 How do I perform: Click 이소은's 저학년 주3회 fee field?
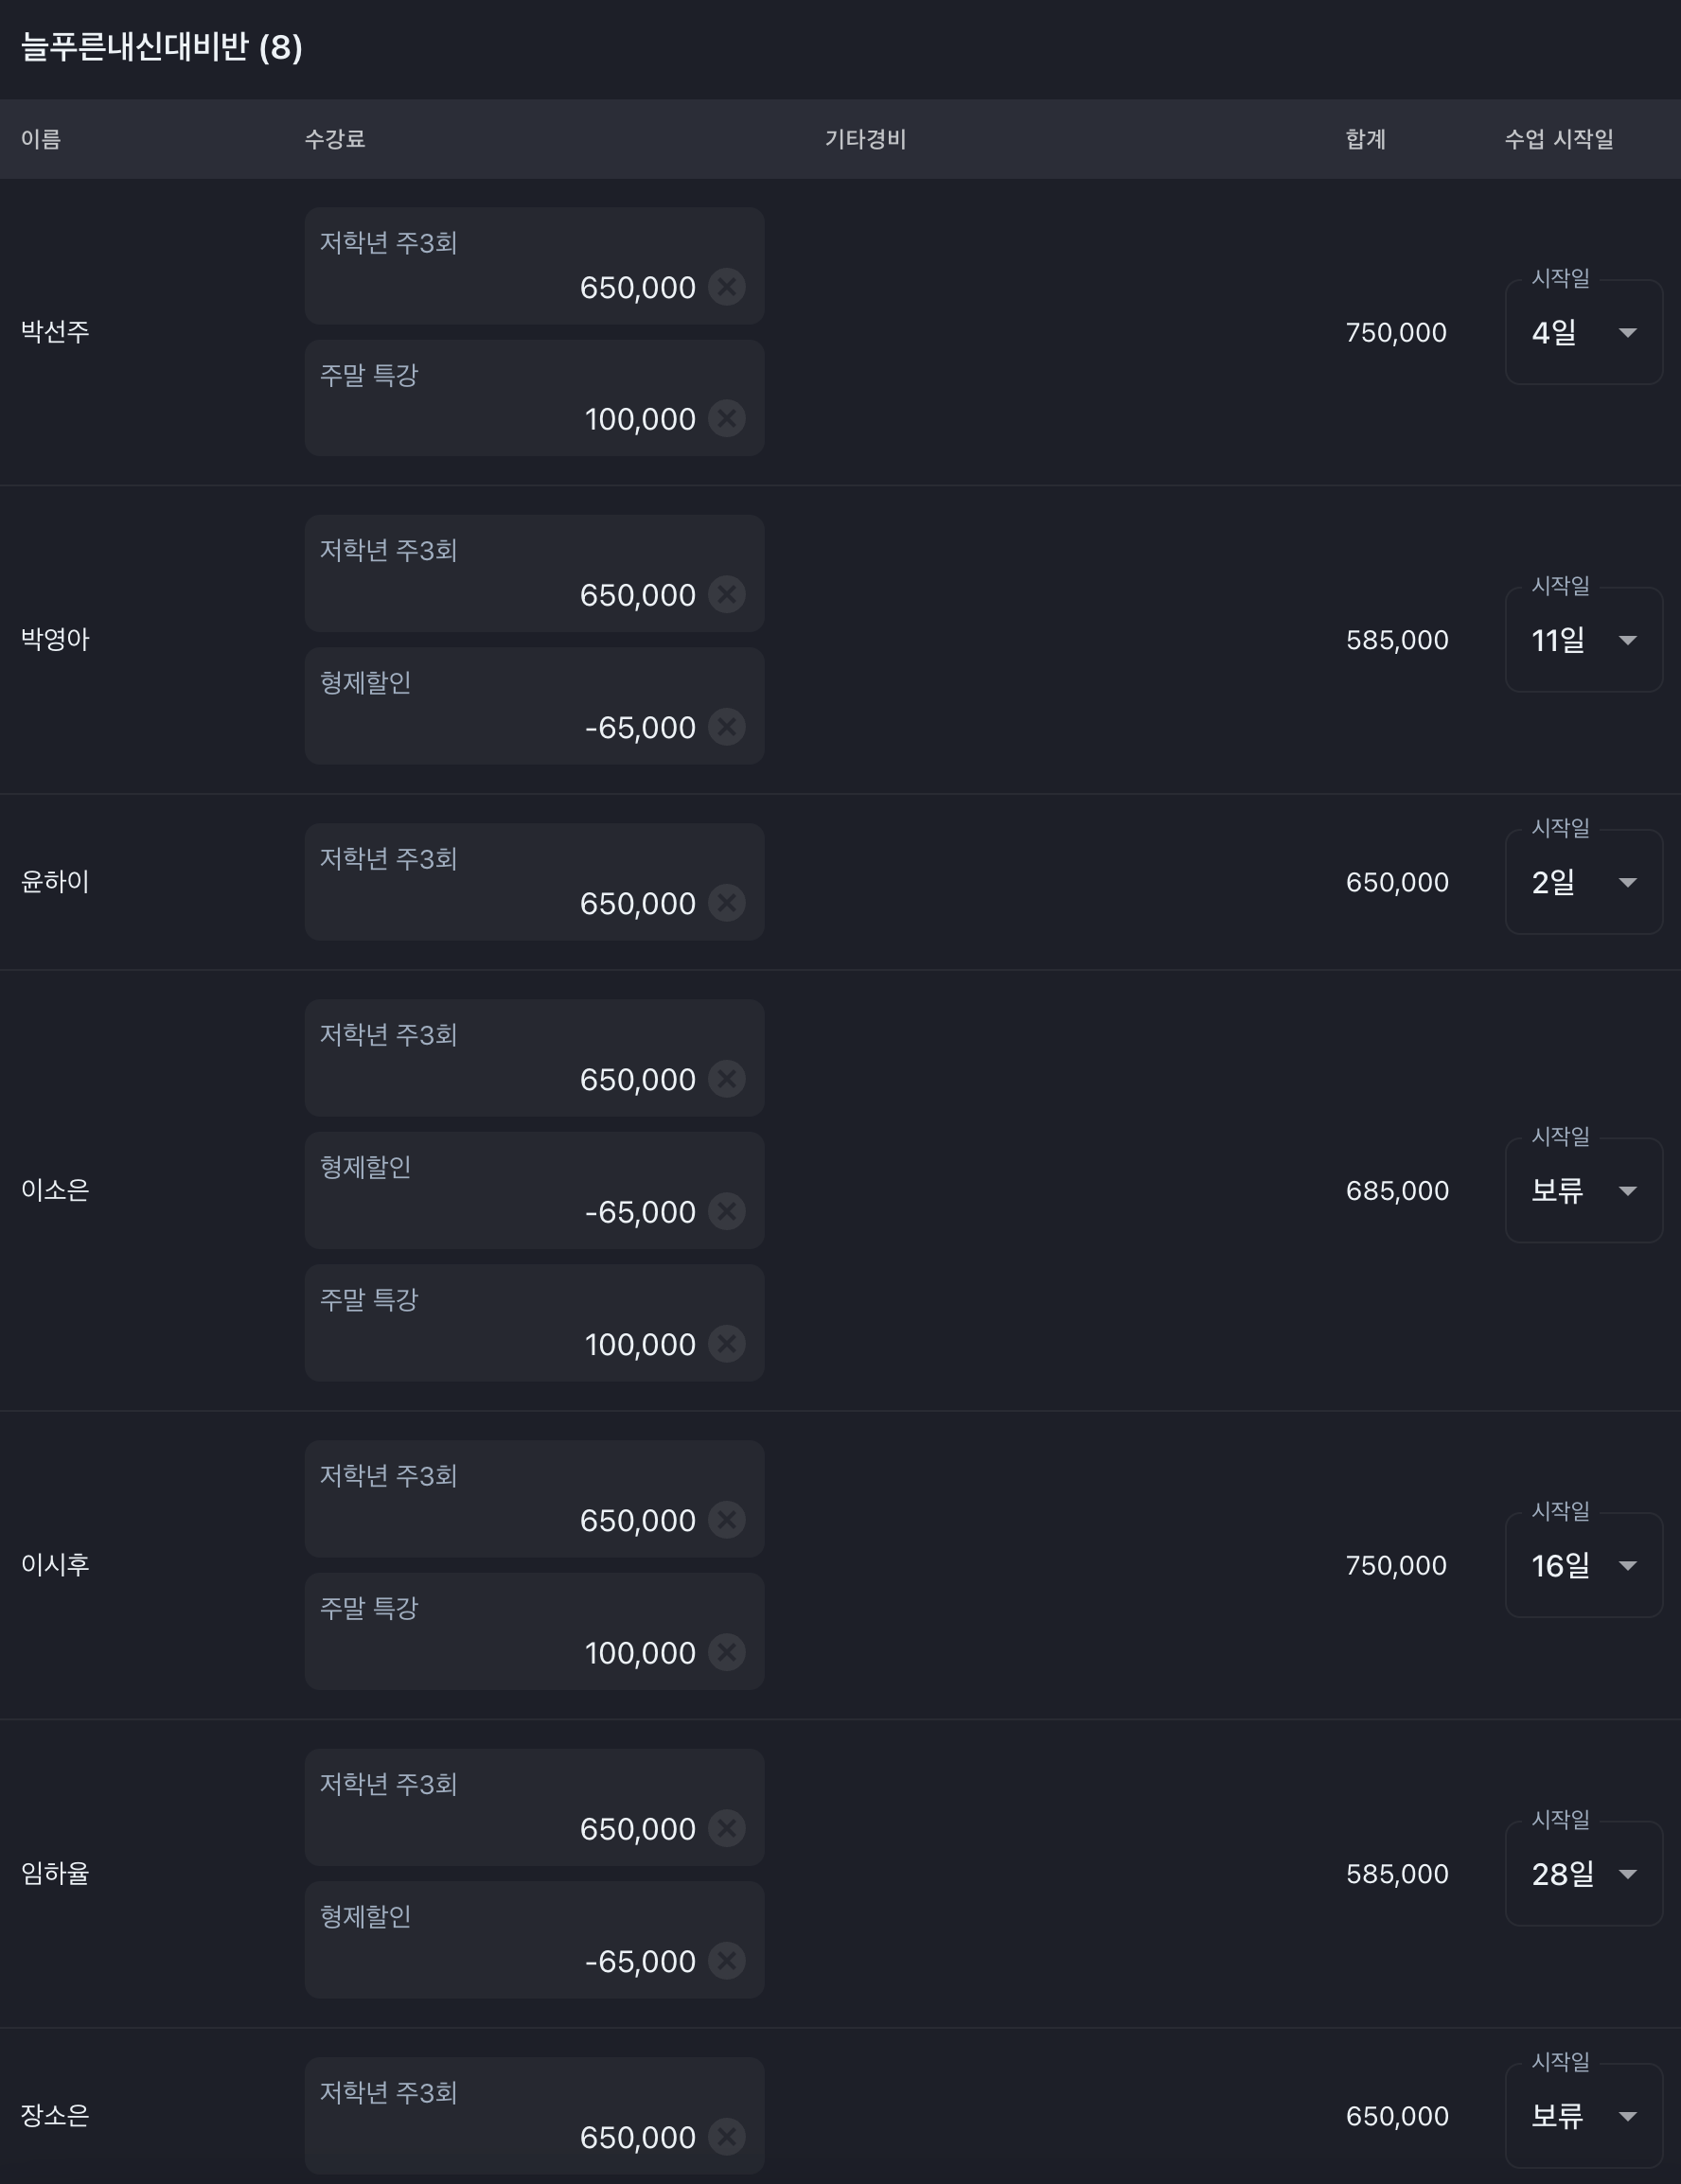click(535, 1058)
